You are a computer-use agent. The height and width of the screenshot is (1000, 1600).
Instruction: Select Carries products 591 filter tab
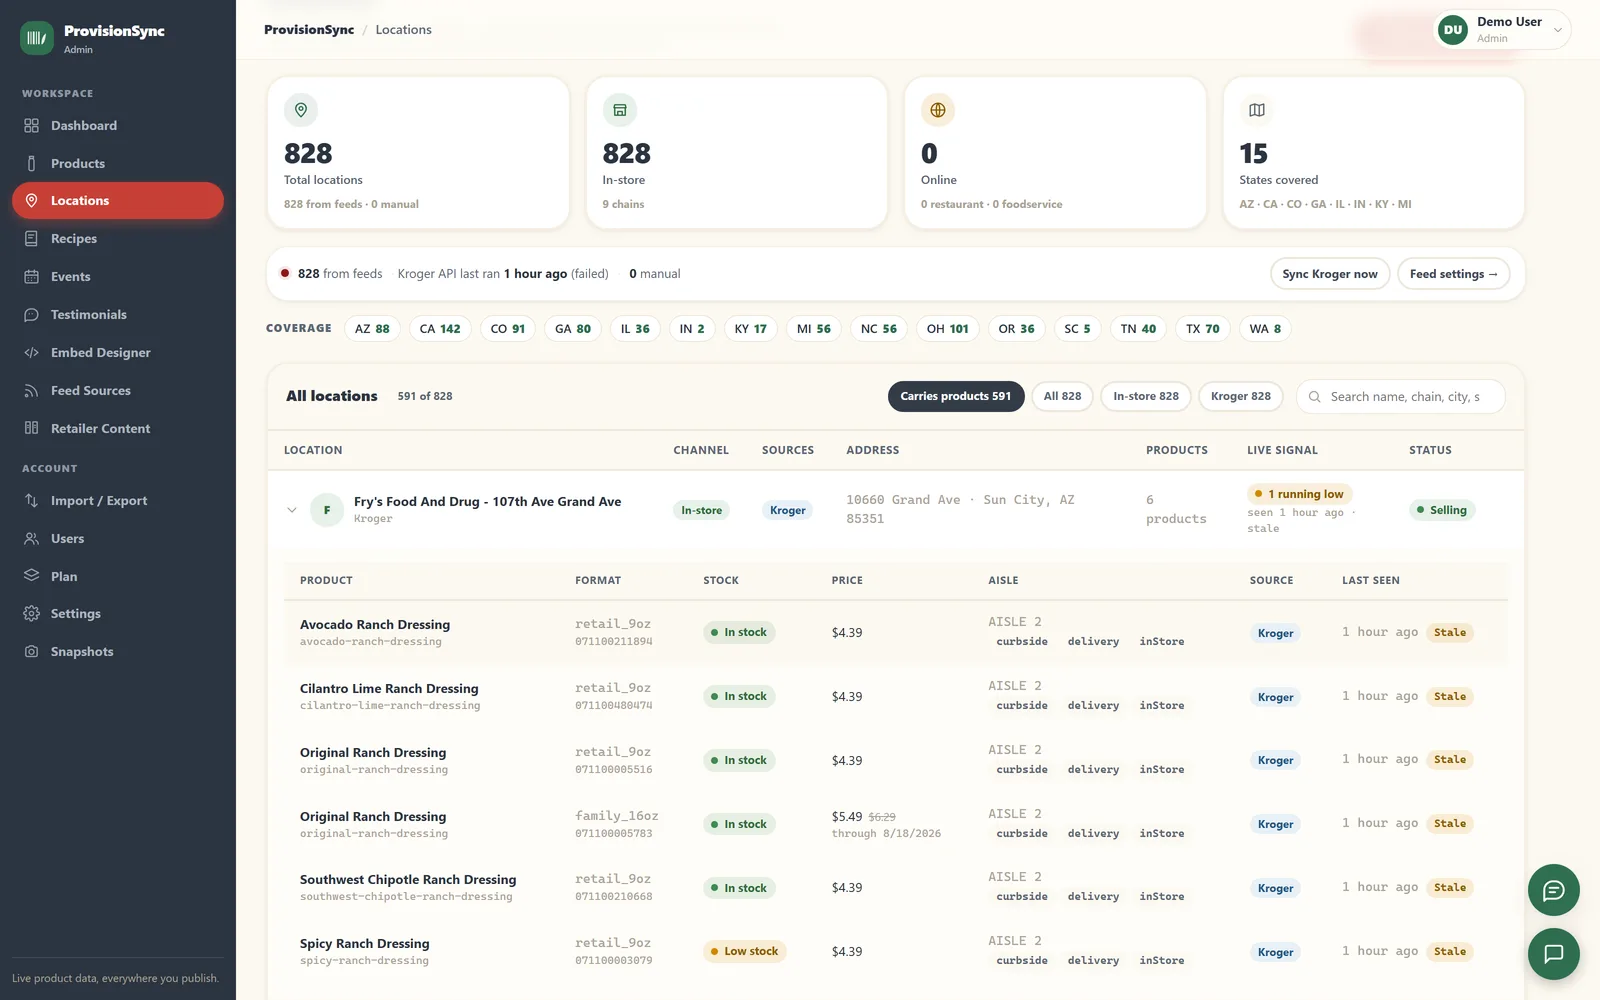[956, 397]
